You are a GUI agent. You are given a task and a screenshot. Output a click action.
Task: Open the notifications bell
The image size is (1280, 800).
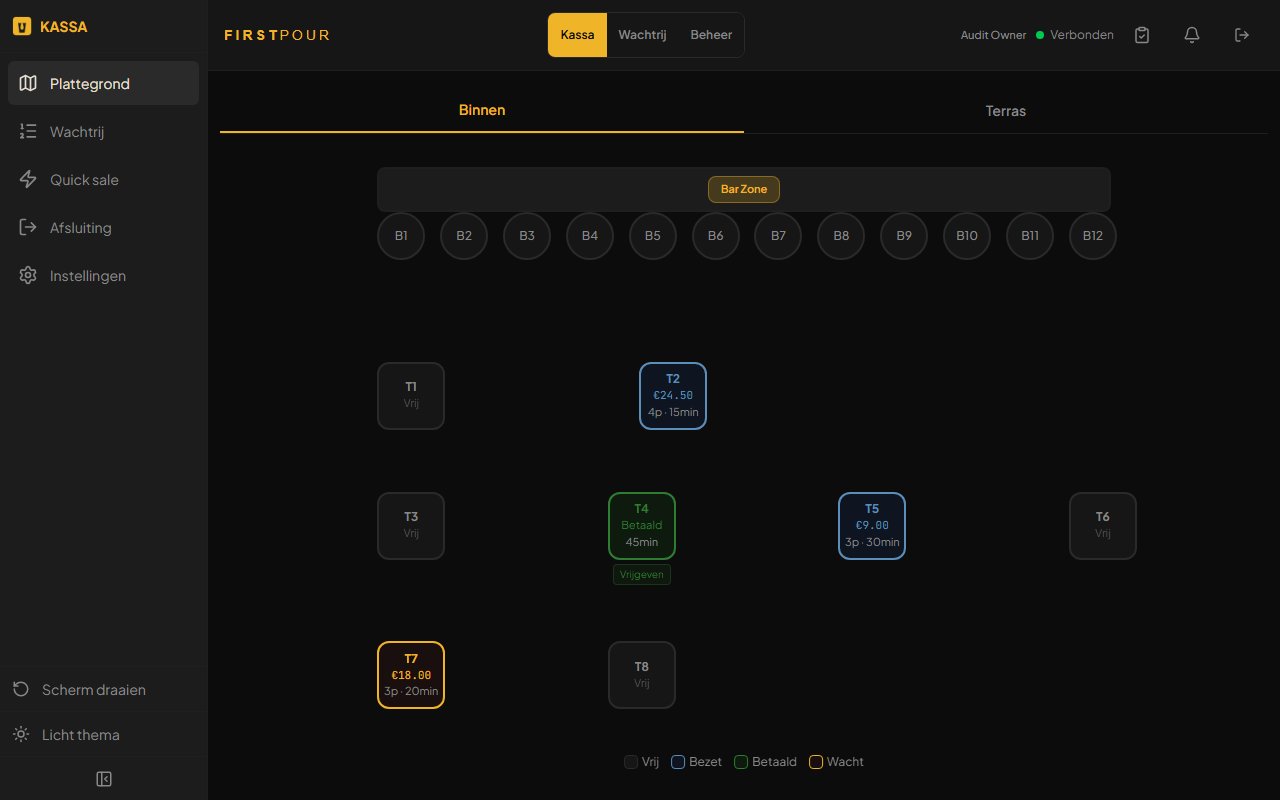coord(1192,35)
